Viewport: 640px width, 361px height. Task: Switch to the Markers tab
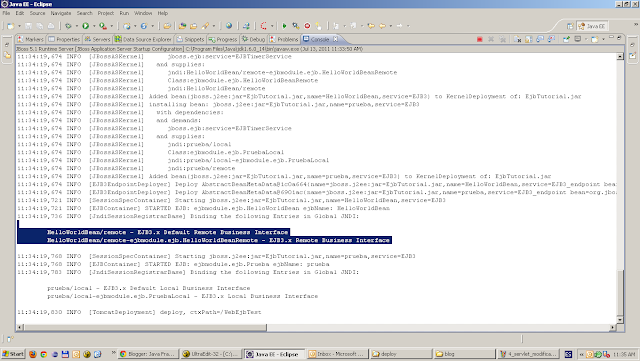click(x=31, y=39)
